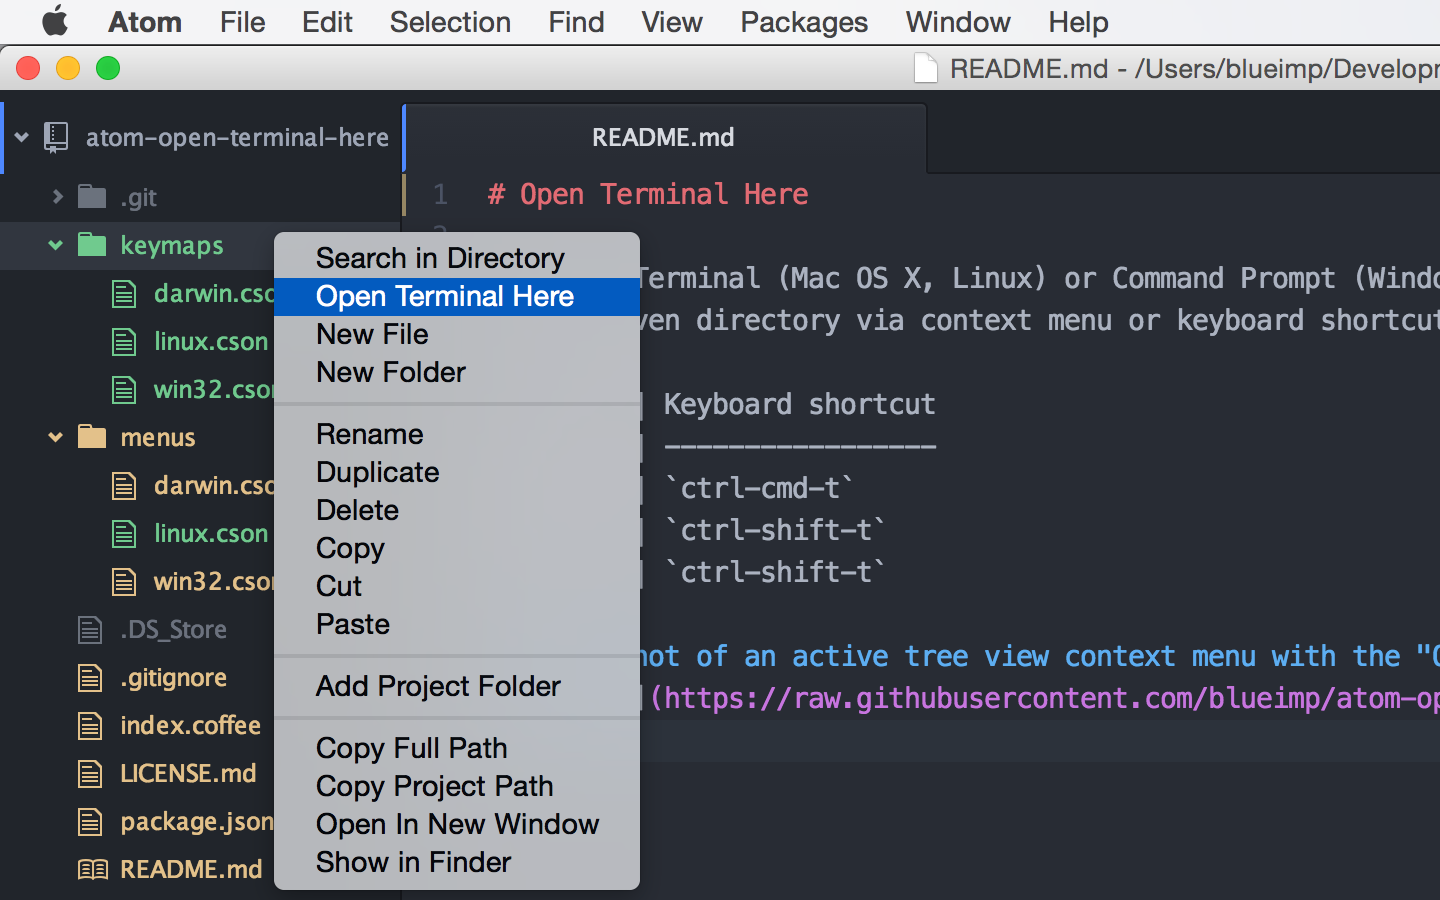Click the green zoom window button

[x=108, y=68]
